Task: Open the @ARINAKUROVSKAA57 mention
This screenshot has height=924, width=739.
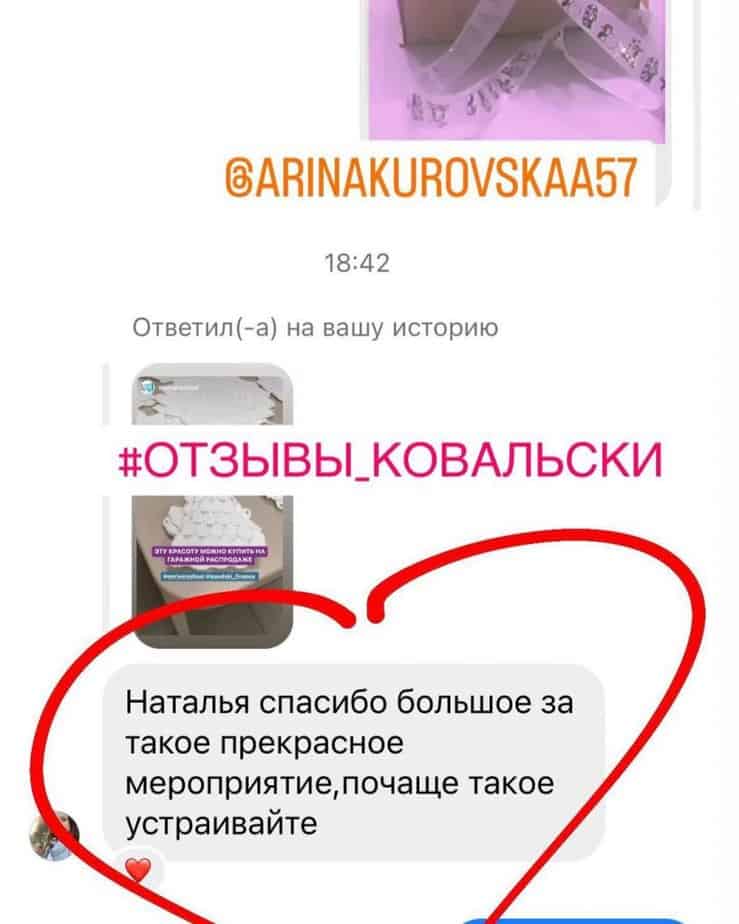Action: point(431,177)
